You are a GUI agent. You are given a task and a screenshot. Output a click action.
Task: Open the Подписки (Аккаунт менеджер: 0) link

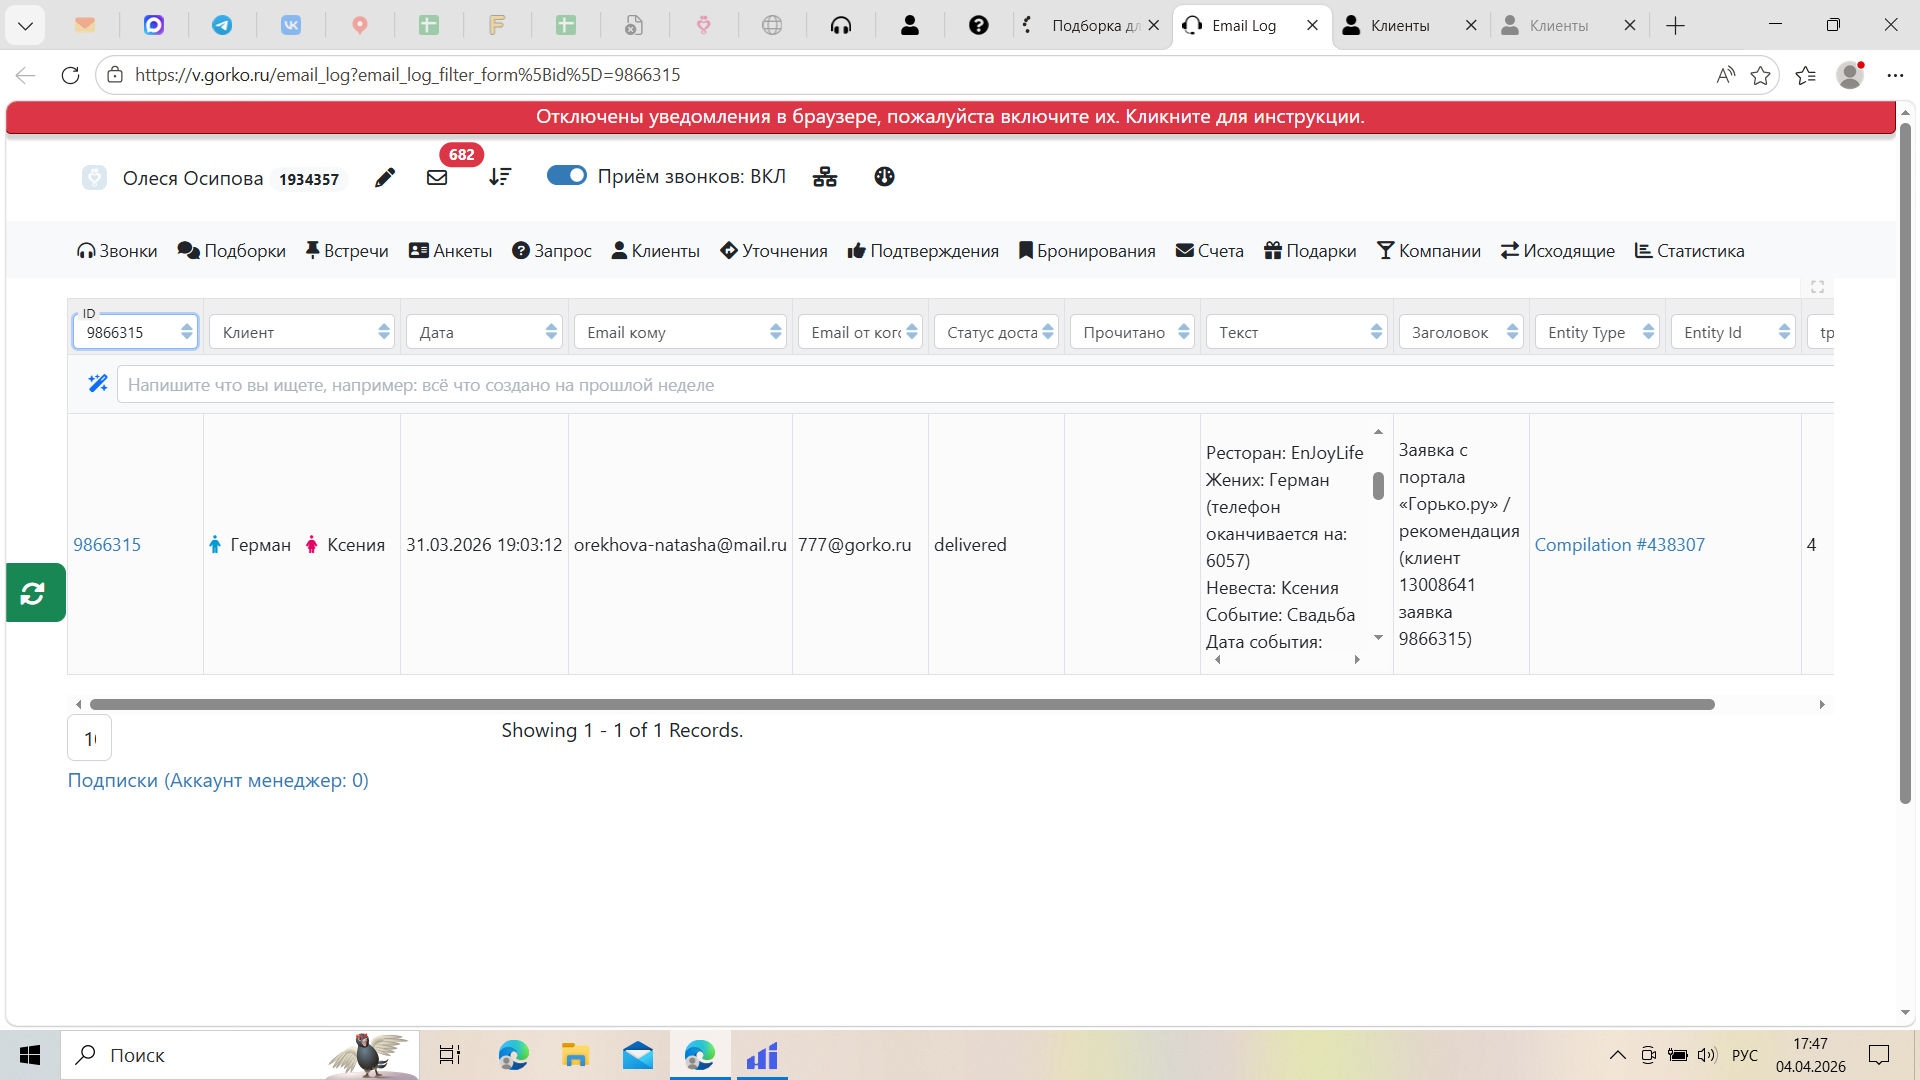coord(218,781)
